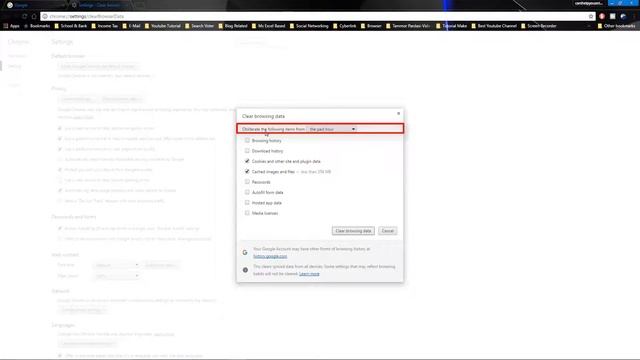Click the blue round extension icon
This screenshot has width=640, height=360.
tap(623, 16)
